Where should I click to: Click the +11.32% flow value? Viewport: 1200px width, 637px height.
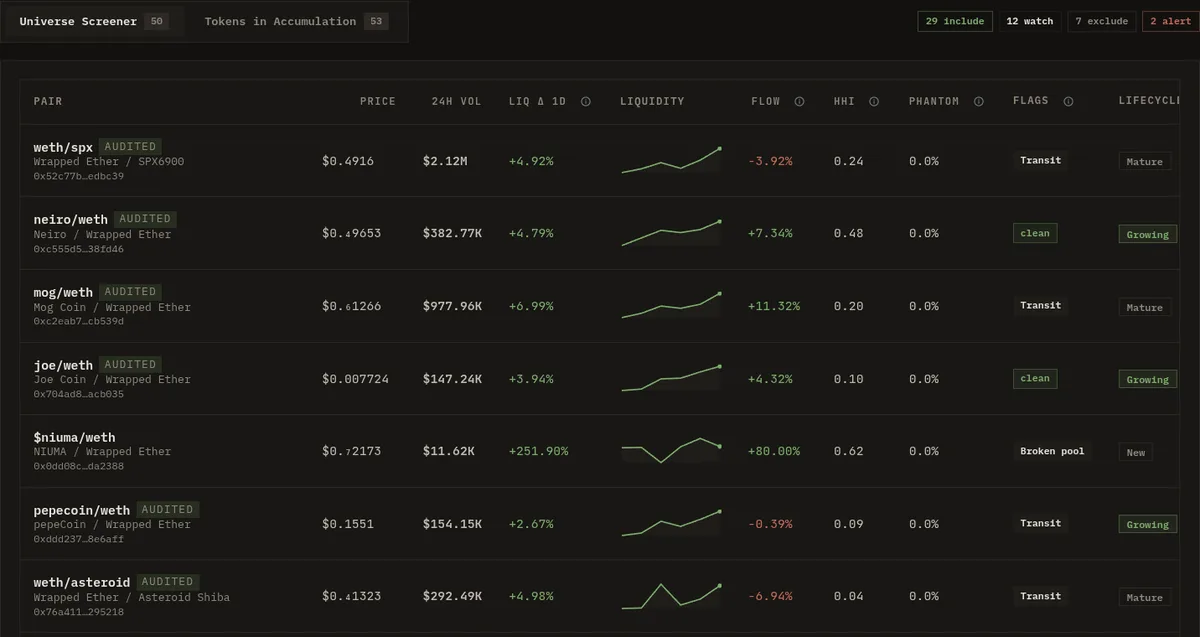(774, 306)
